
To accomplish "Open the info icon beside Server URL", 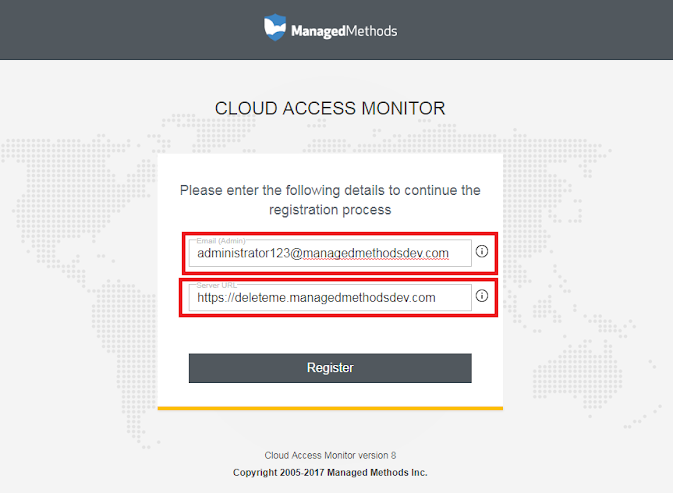I will (x=482, y=296).
